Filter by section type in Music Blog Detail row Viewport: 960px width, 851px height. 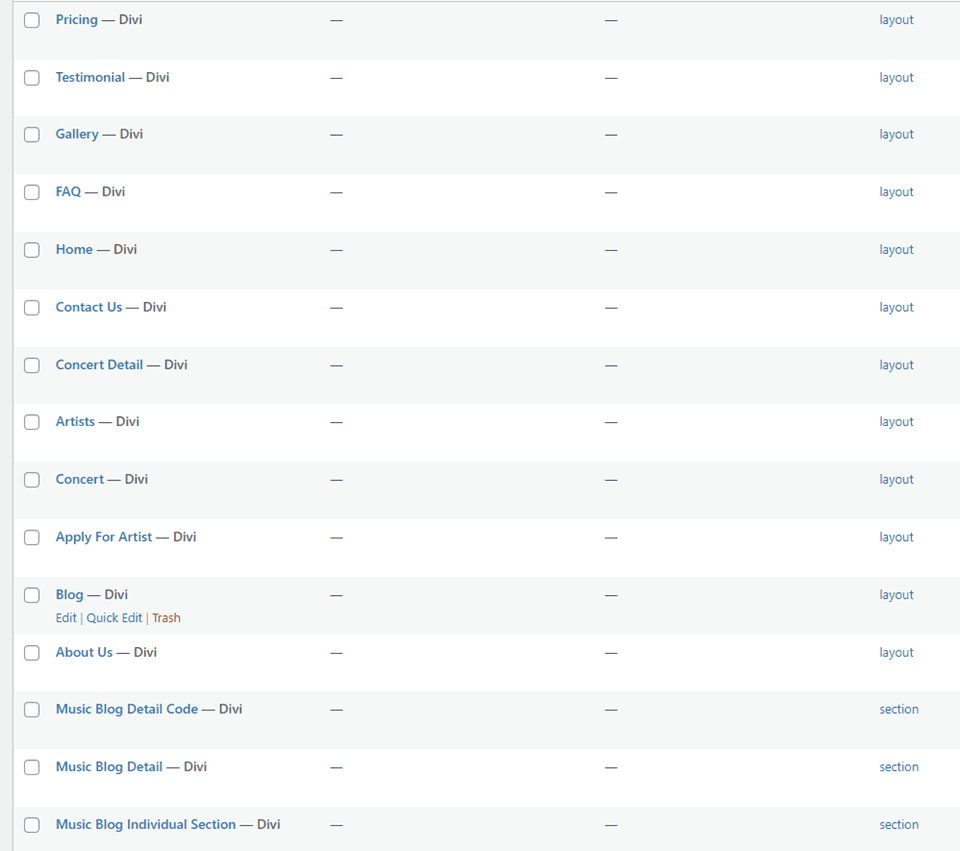(899, 768)
